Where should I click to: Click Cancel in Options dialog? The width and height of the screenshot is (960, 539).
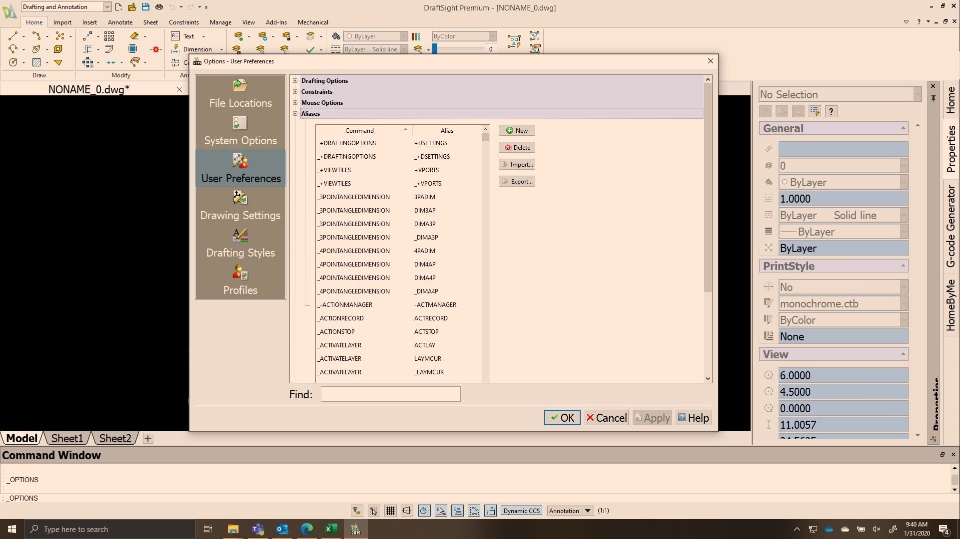pyautogui.click(x=606, y=418)
